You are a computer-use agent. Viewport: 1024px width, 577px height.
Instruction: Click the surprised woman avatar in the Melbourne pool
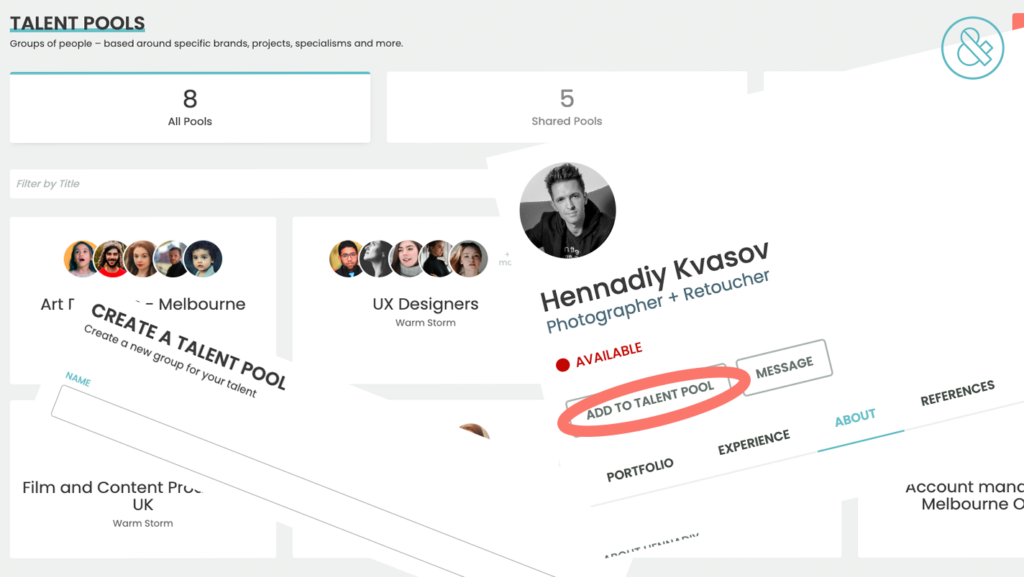pos(81,258)
